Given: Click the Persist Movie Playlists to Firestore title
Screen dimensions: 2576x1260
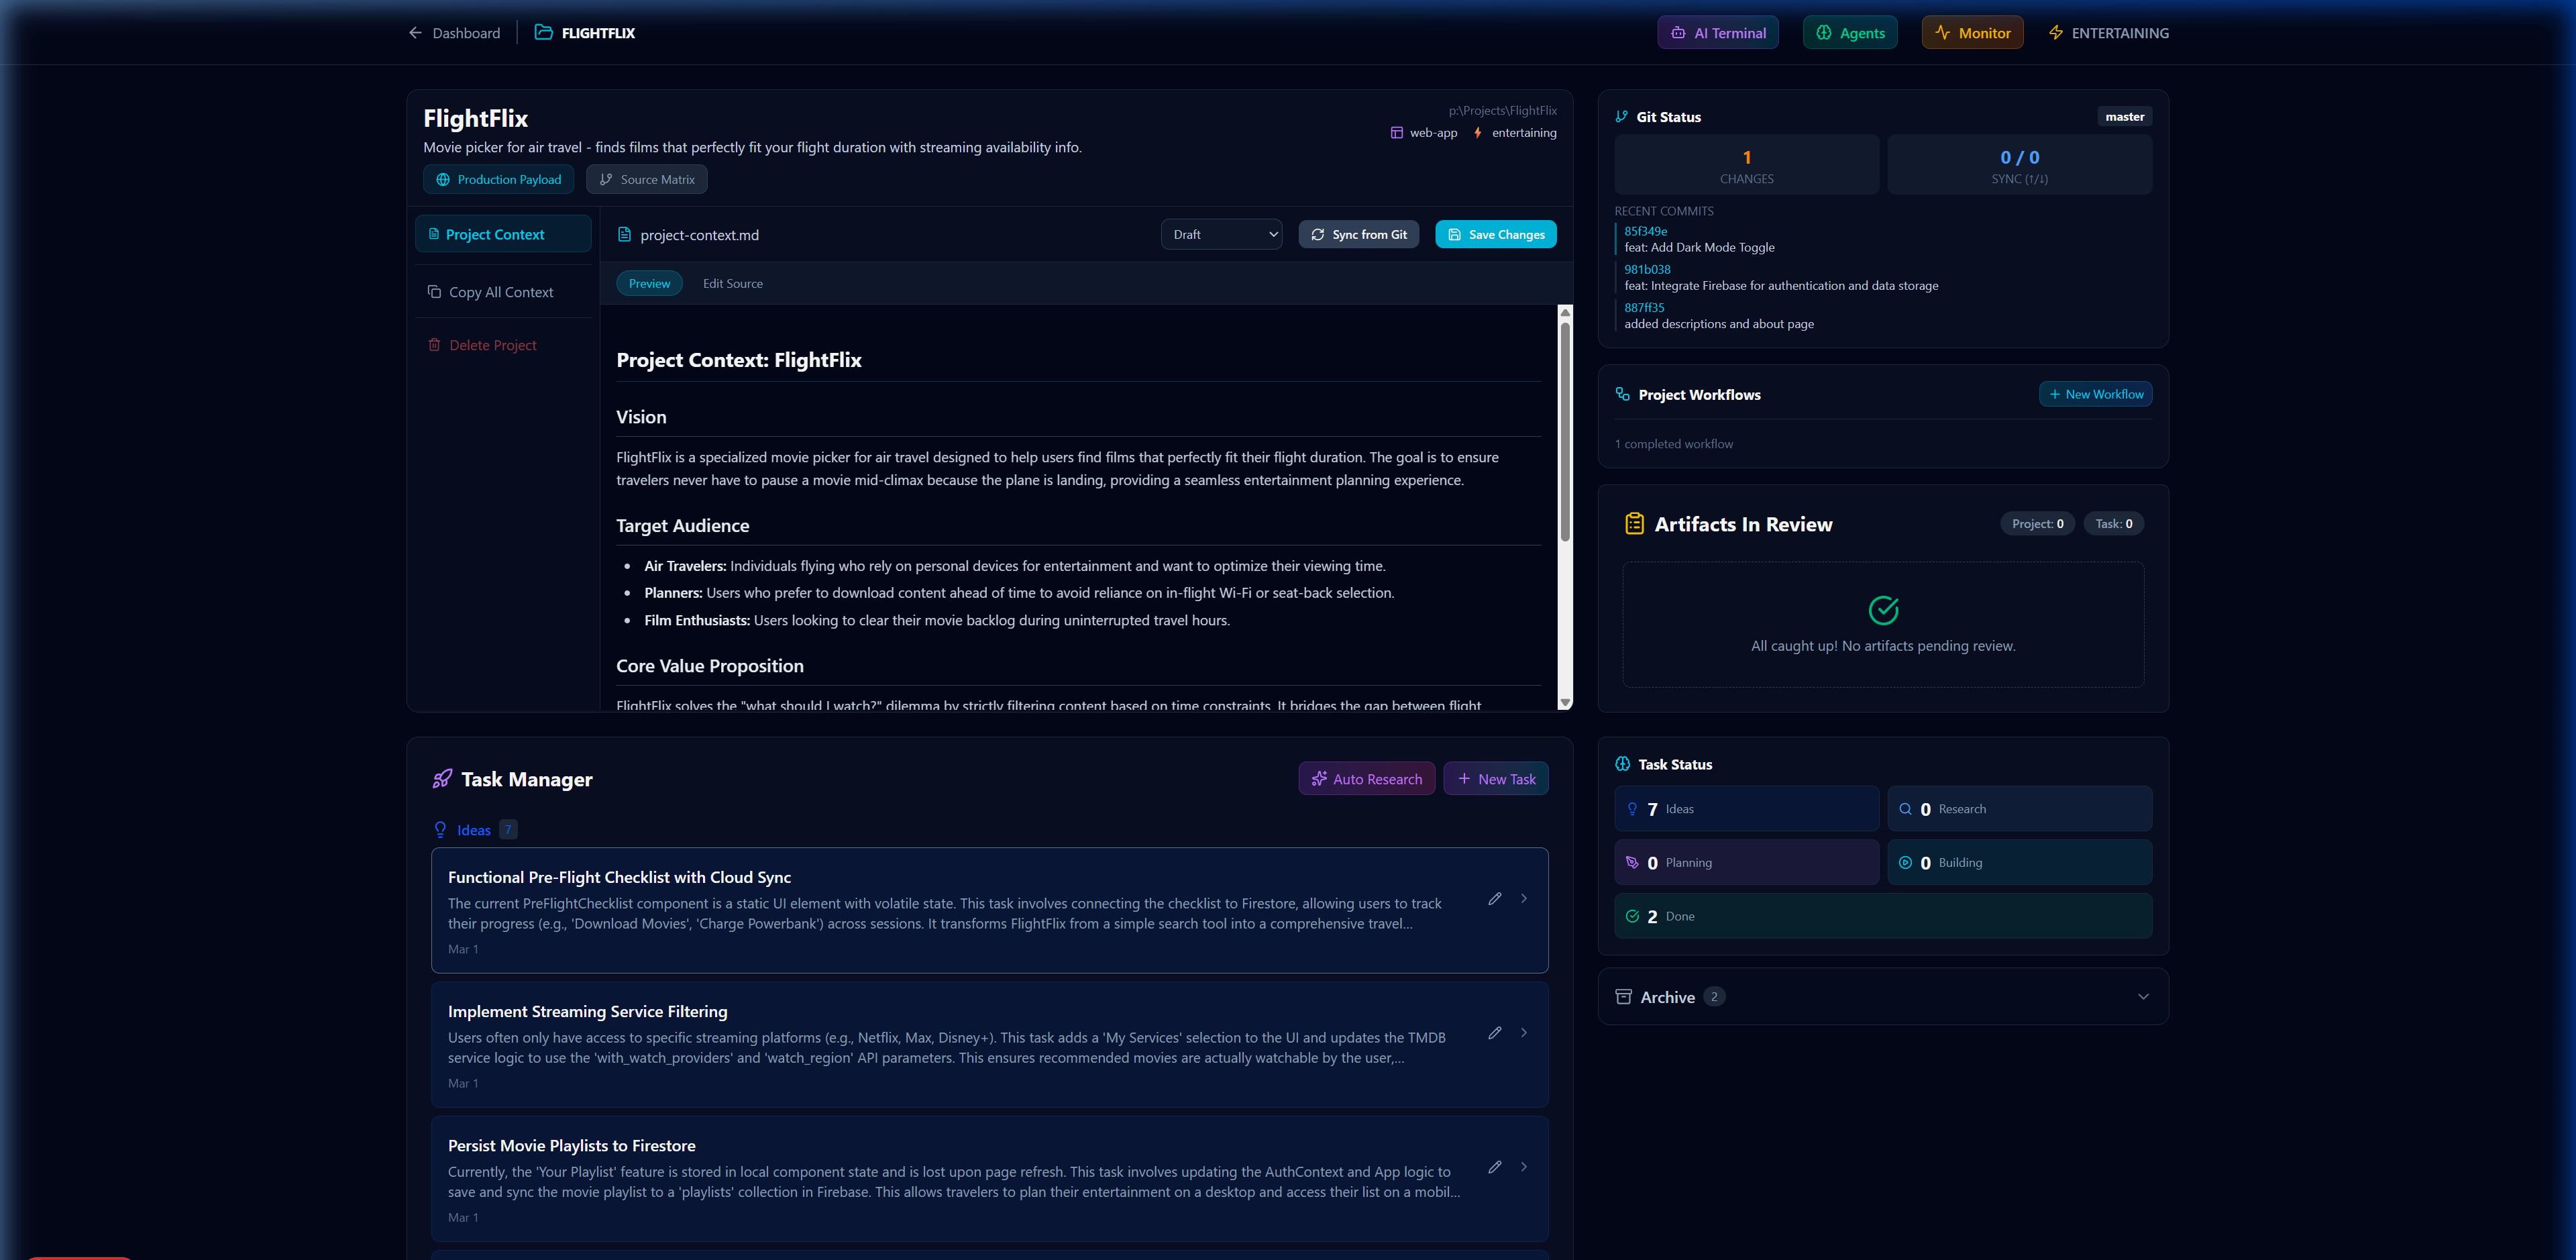Looking at the screenshot, I should tap(572, 1146).
